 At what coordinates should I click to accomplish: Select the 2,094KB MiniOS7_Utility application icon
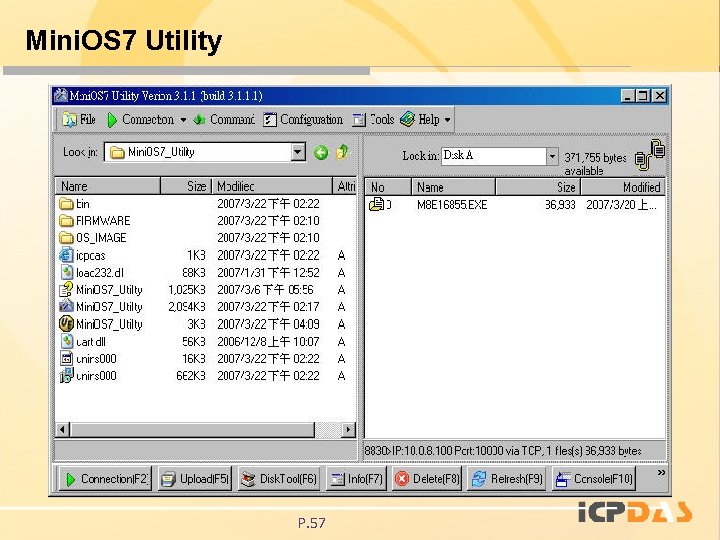[66, 306]
